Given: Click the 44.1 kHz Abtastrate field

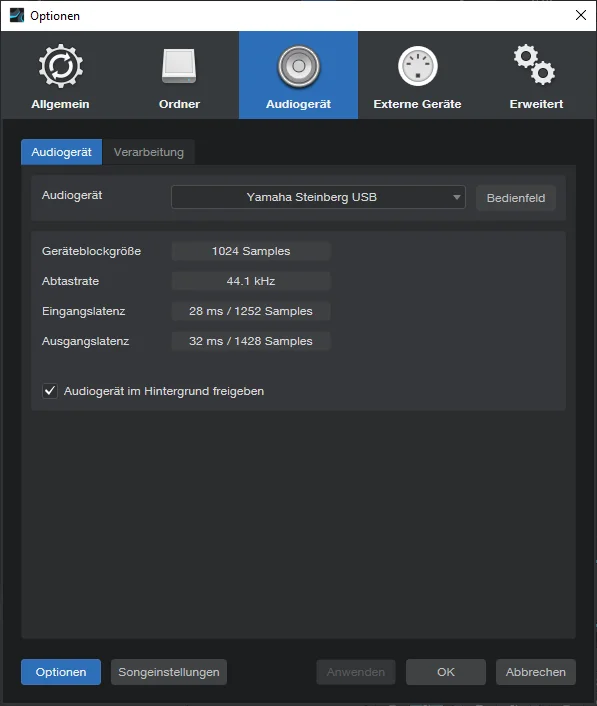Looking at the screenshot, I should pyautogui.click(x=251, y=281).
